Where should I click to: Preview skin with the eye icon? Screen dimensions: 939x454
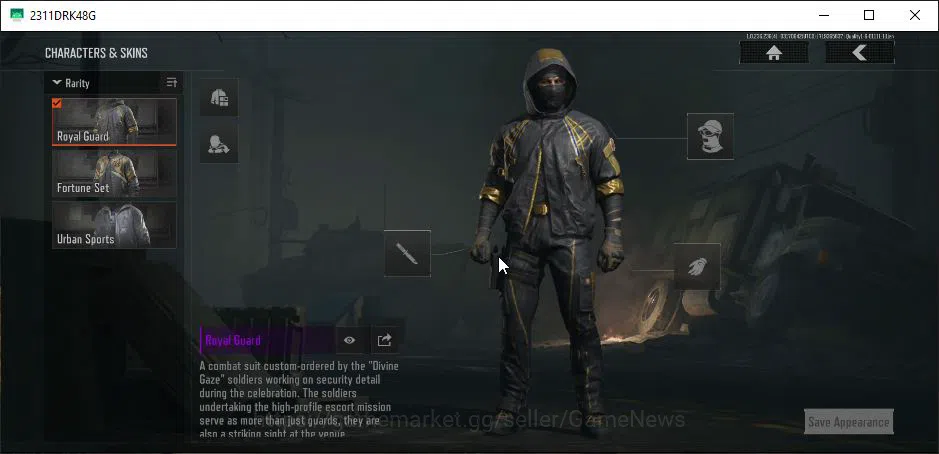click(x=350, y=340)
